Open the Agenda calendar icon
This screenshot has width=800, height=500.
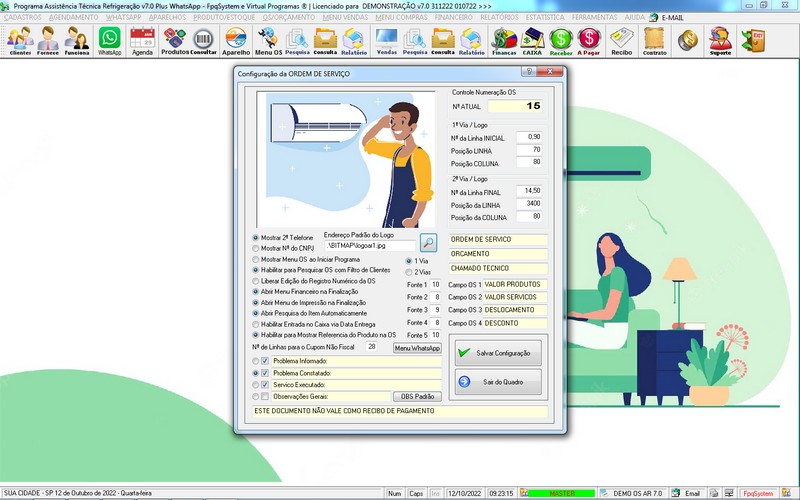coord(142,40)
